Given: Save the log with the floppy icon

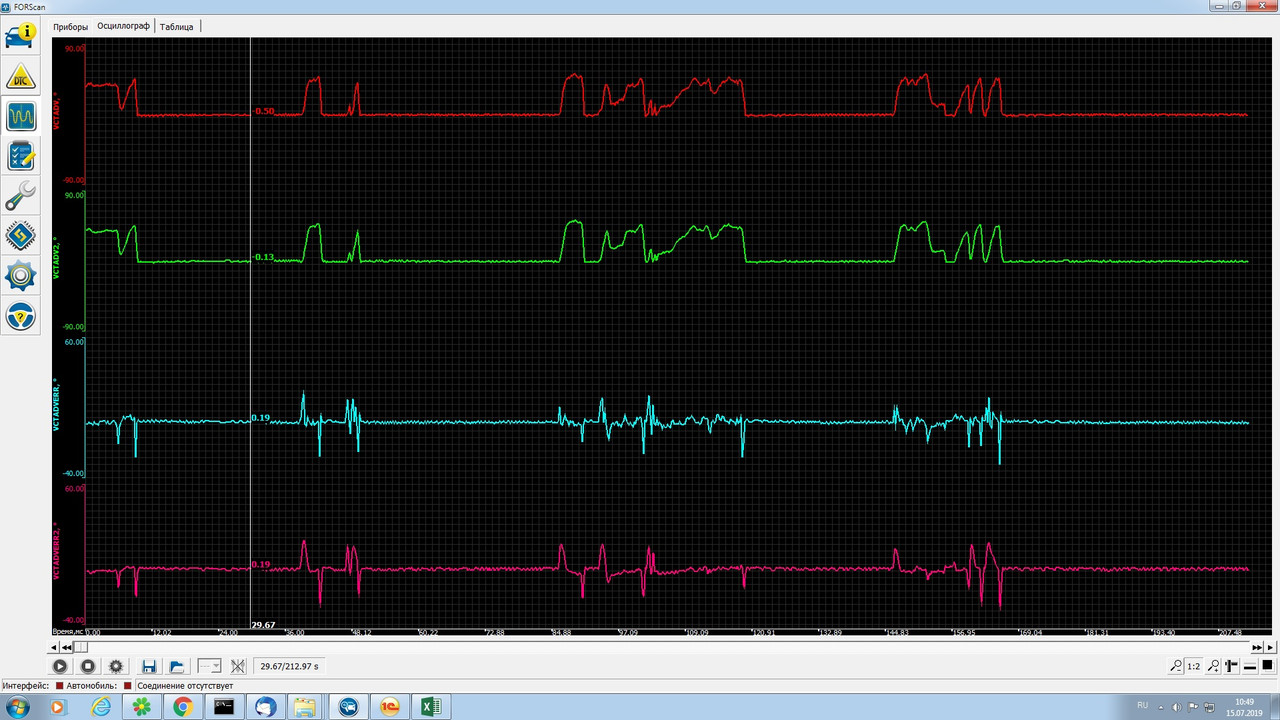Looking at the screenshot, I should tap(149, 666).
